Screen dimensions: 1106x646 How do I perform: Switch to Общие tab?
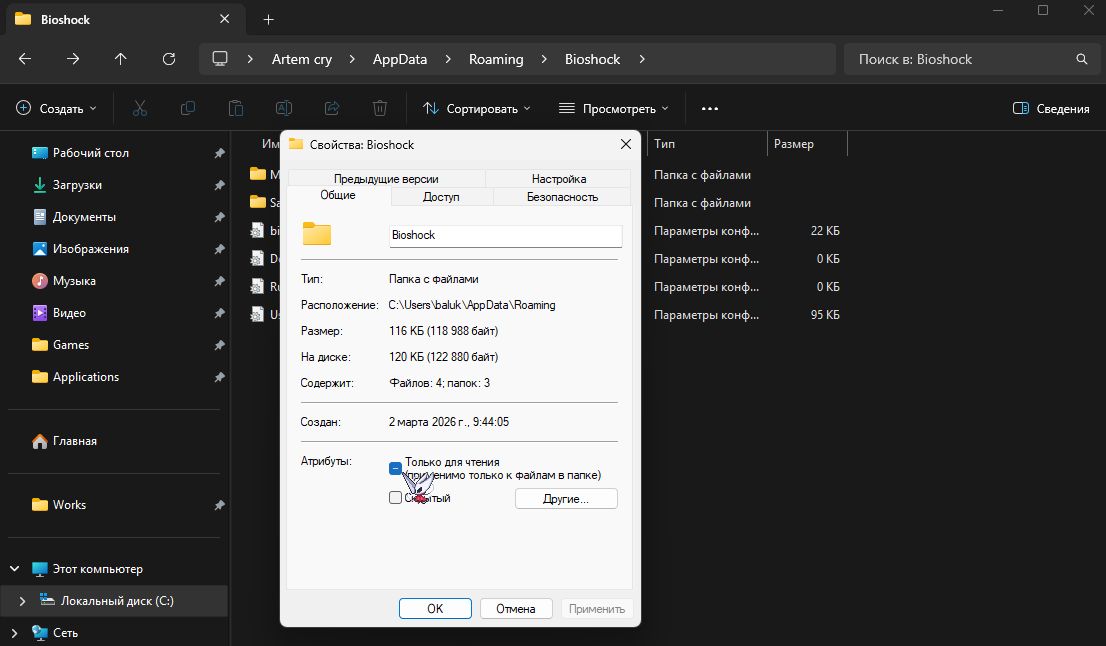click(x=338, y=195)
